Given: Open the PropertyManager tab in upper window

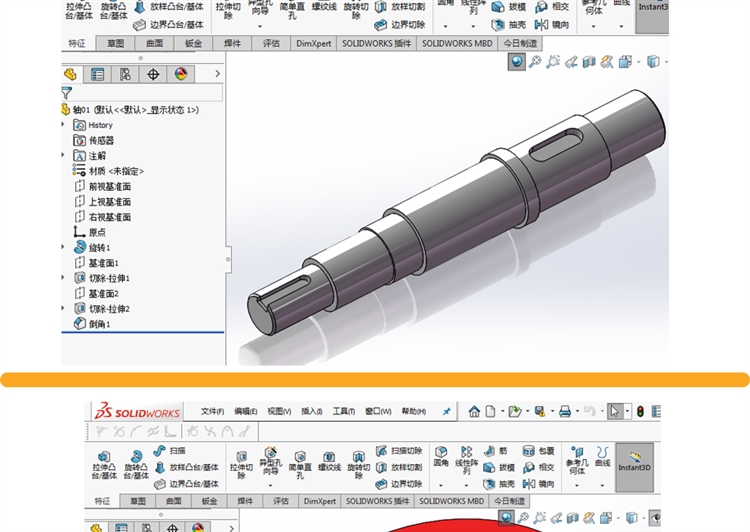Looking at the screenshot, I should click(x=98, y=74).
